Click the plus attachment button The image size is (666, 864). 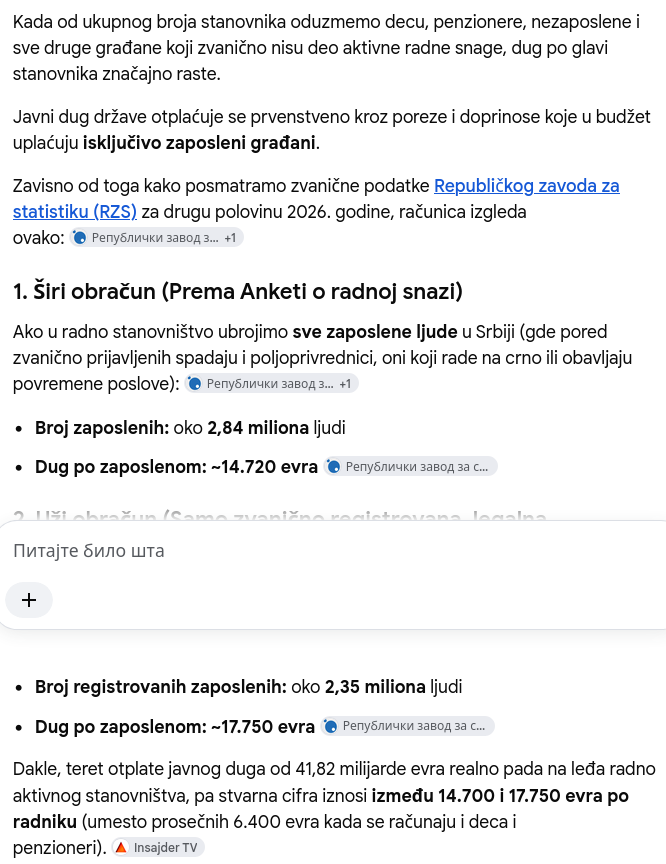(x=29, y=600)
